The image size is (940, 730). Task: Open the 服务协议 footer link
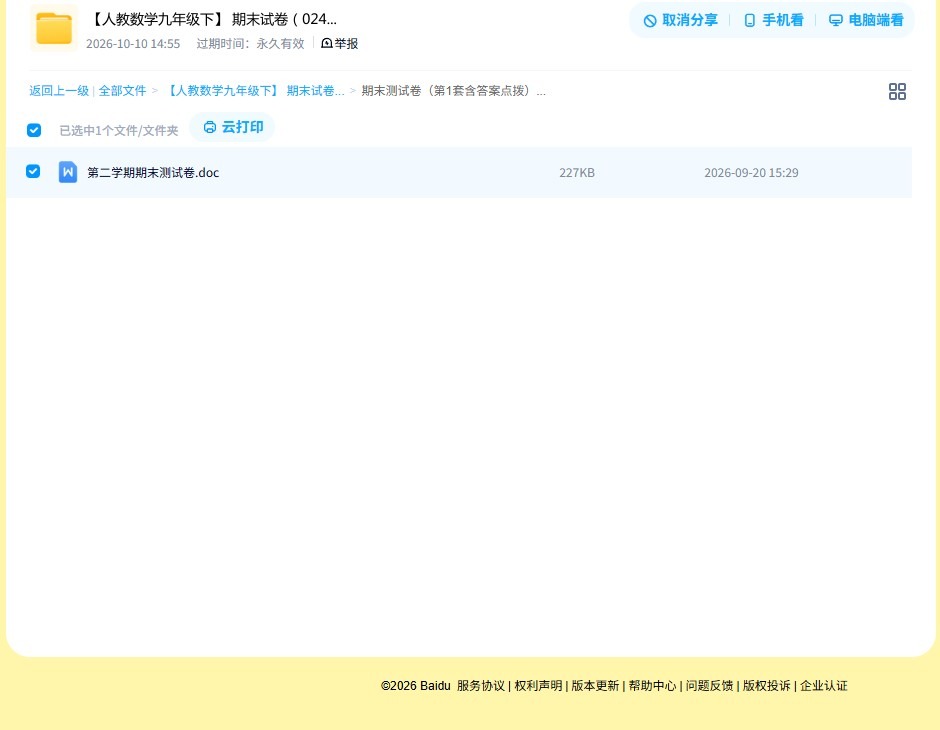point(481,686)
